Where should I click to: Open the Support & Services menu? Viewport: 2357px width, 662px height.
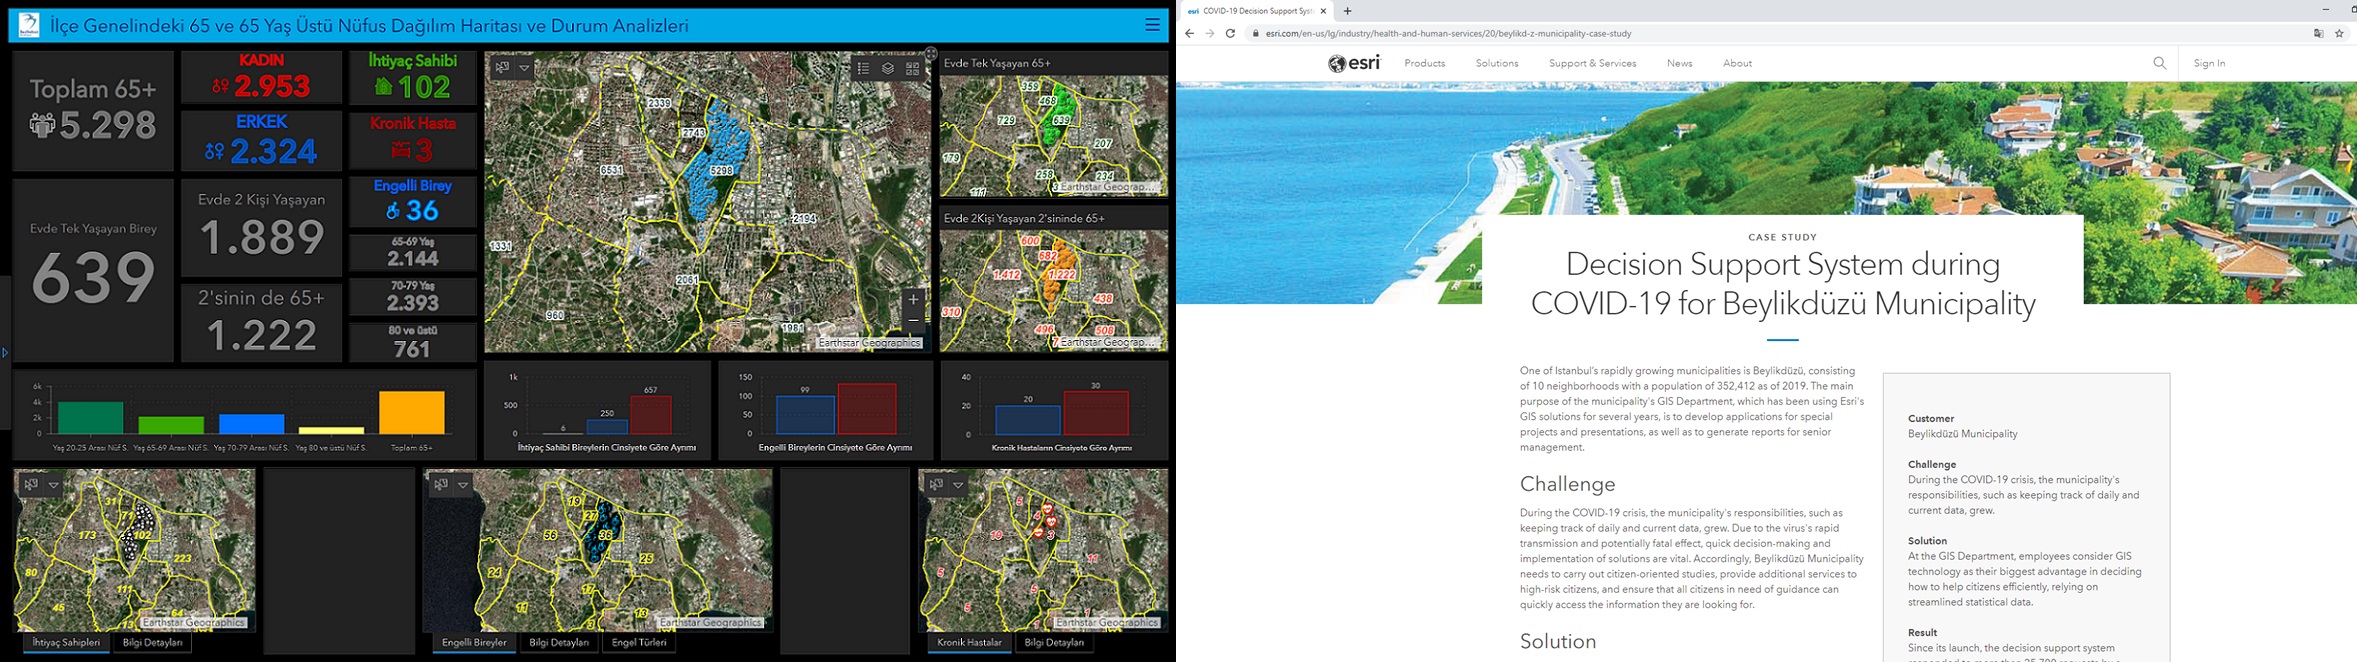[1592, 63]
